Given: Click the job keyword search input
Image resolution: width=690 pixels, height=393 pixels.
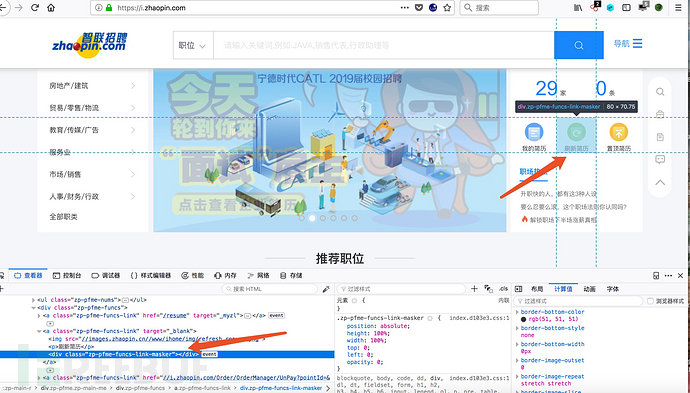Looking at the screenshot, I should [383, 45].
